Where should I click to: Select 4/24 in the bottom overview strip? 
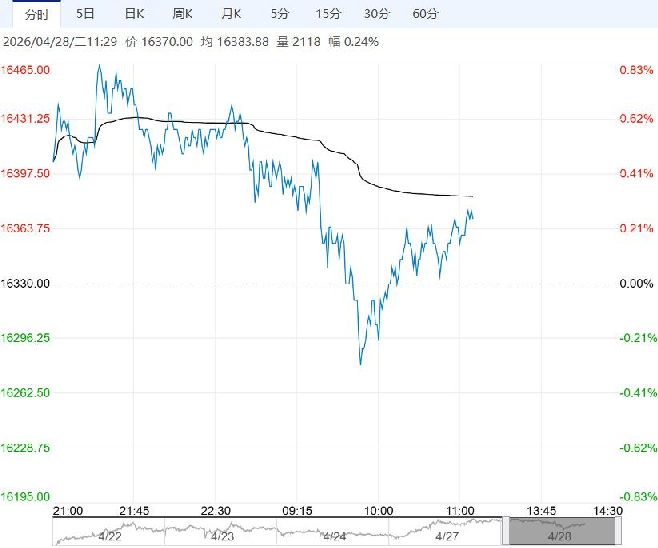336,535
